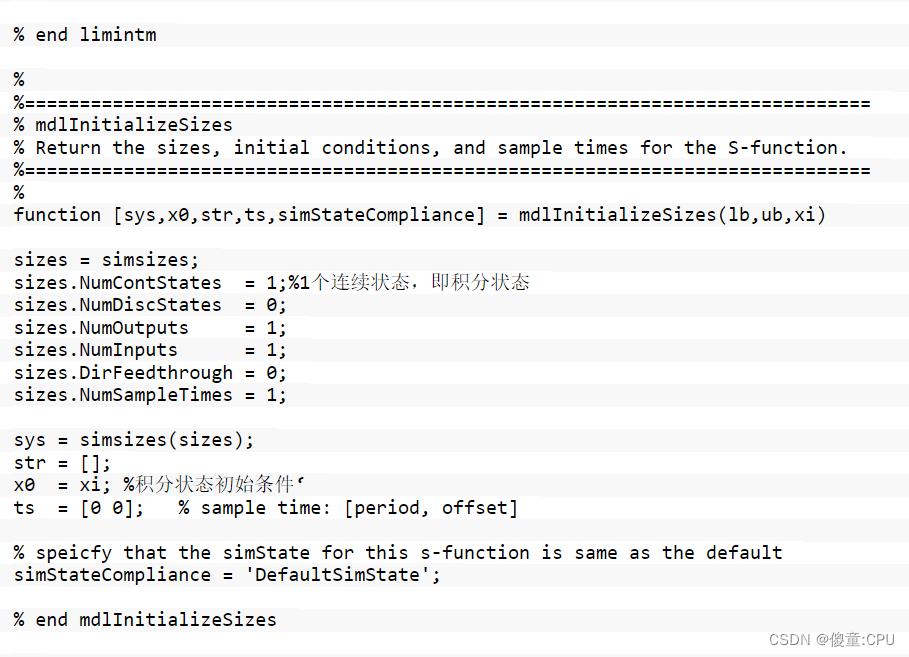Place cursor on 'sizes.NumContStates' line
The image size is (909, 657).
point(117,283)
